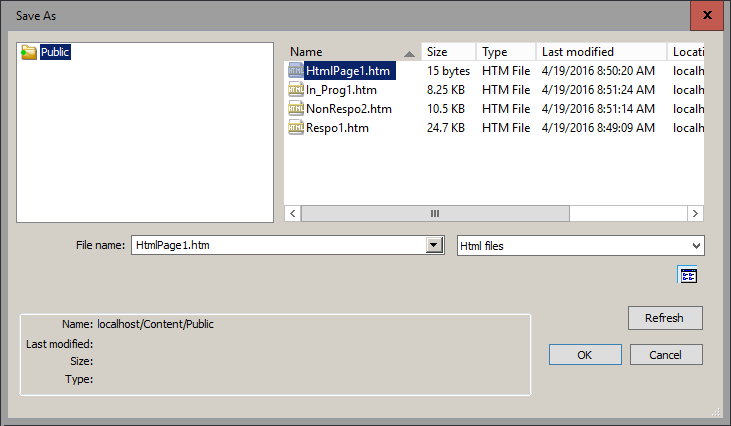Click the Save As title bar text

click(36, 16)
